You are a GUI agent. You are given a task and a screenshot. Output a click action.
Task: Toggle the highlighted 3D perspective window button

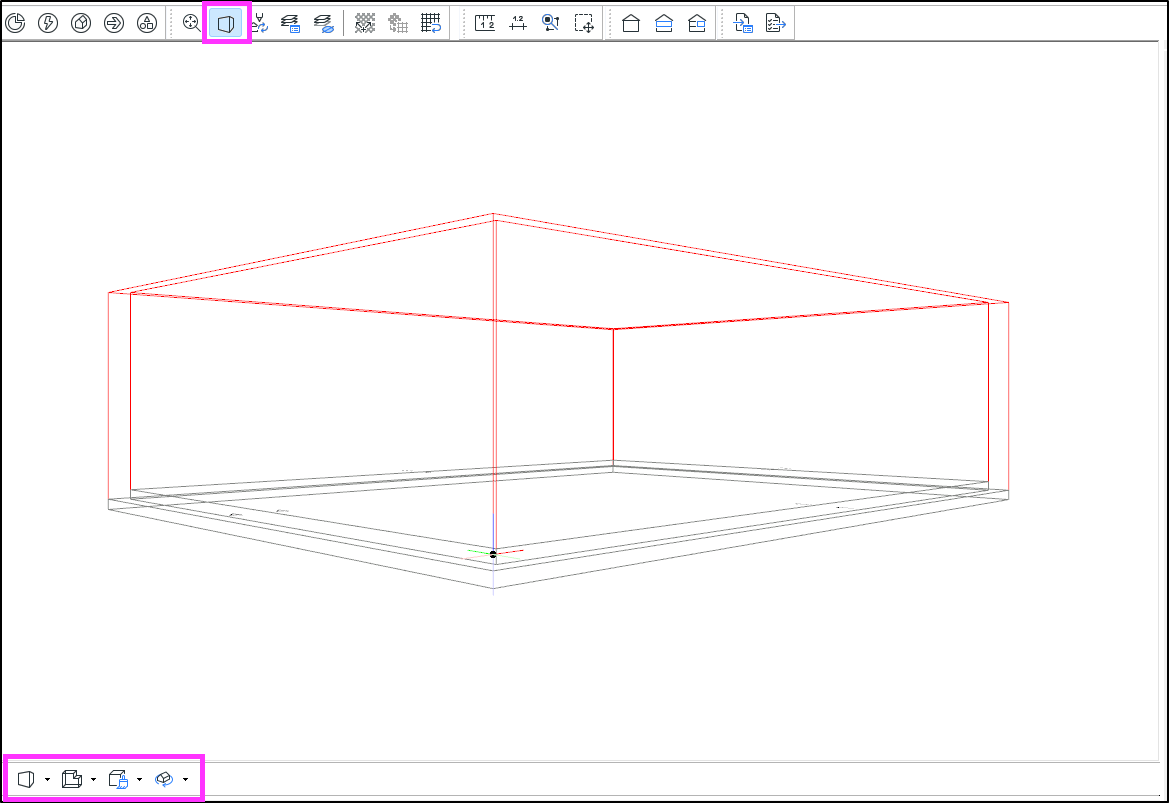(226, 24)
